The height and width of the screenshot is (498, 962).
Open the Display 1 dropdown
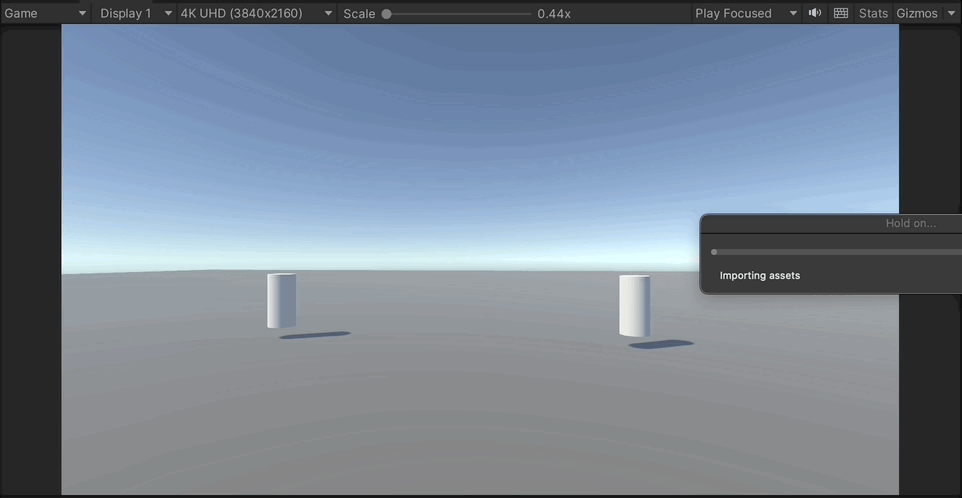[x=136, y=13]
